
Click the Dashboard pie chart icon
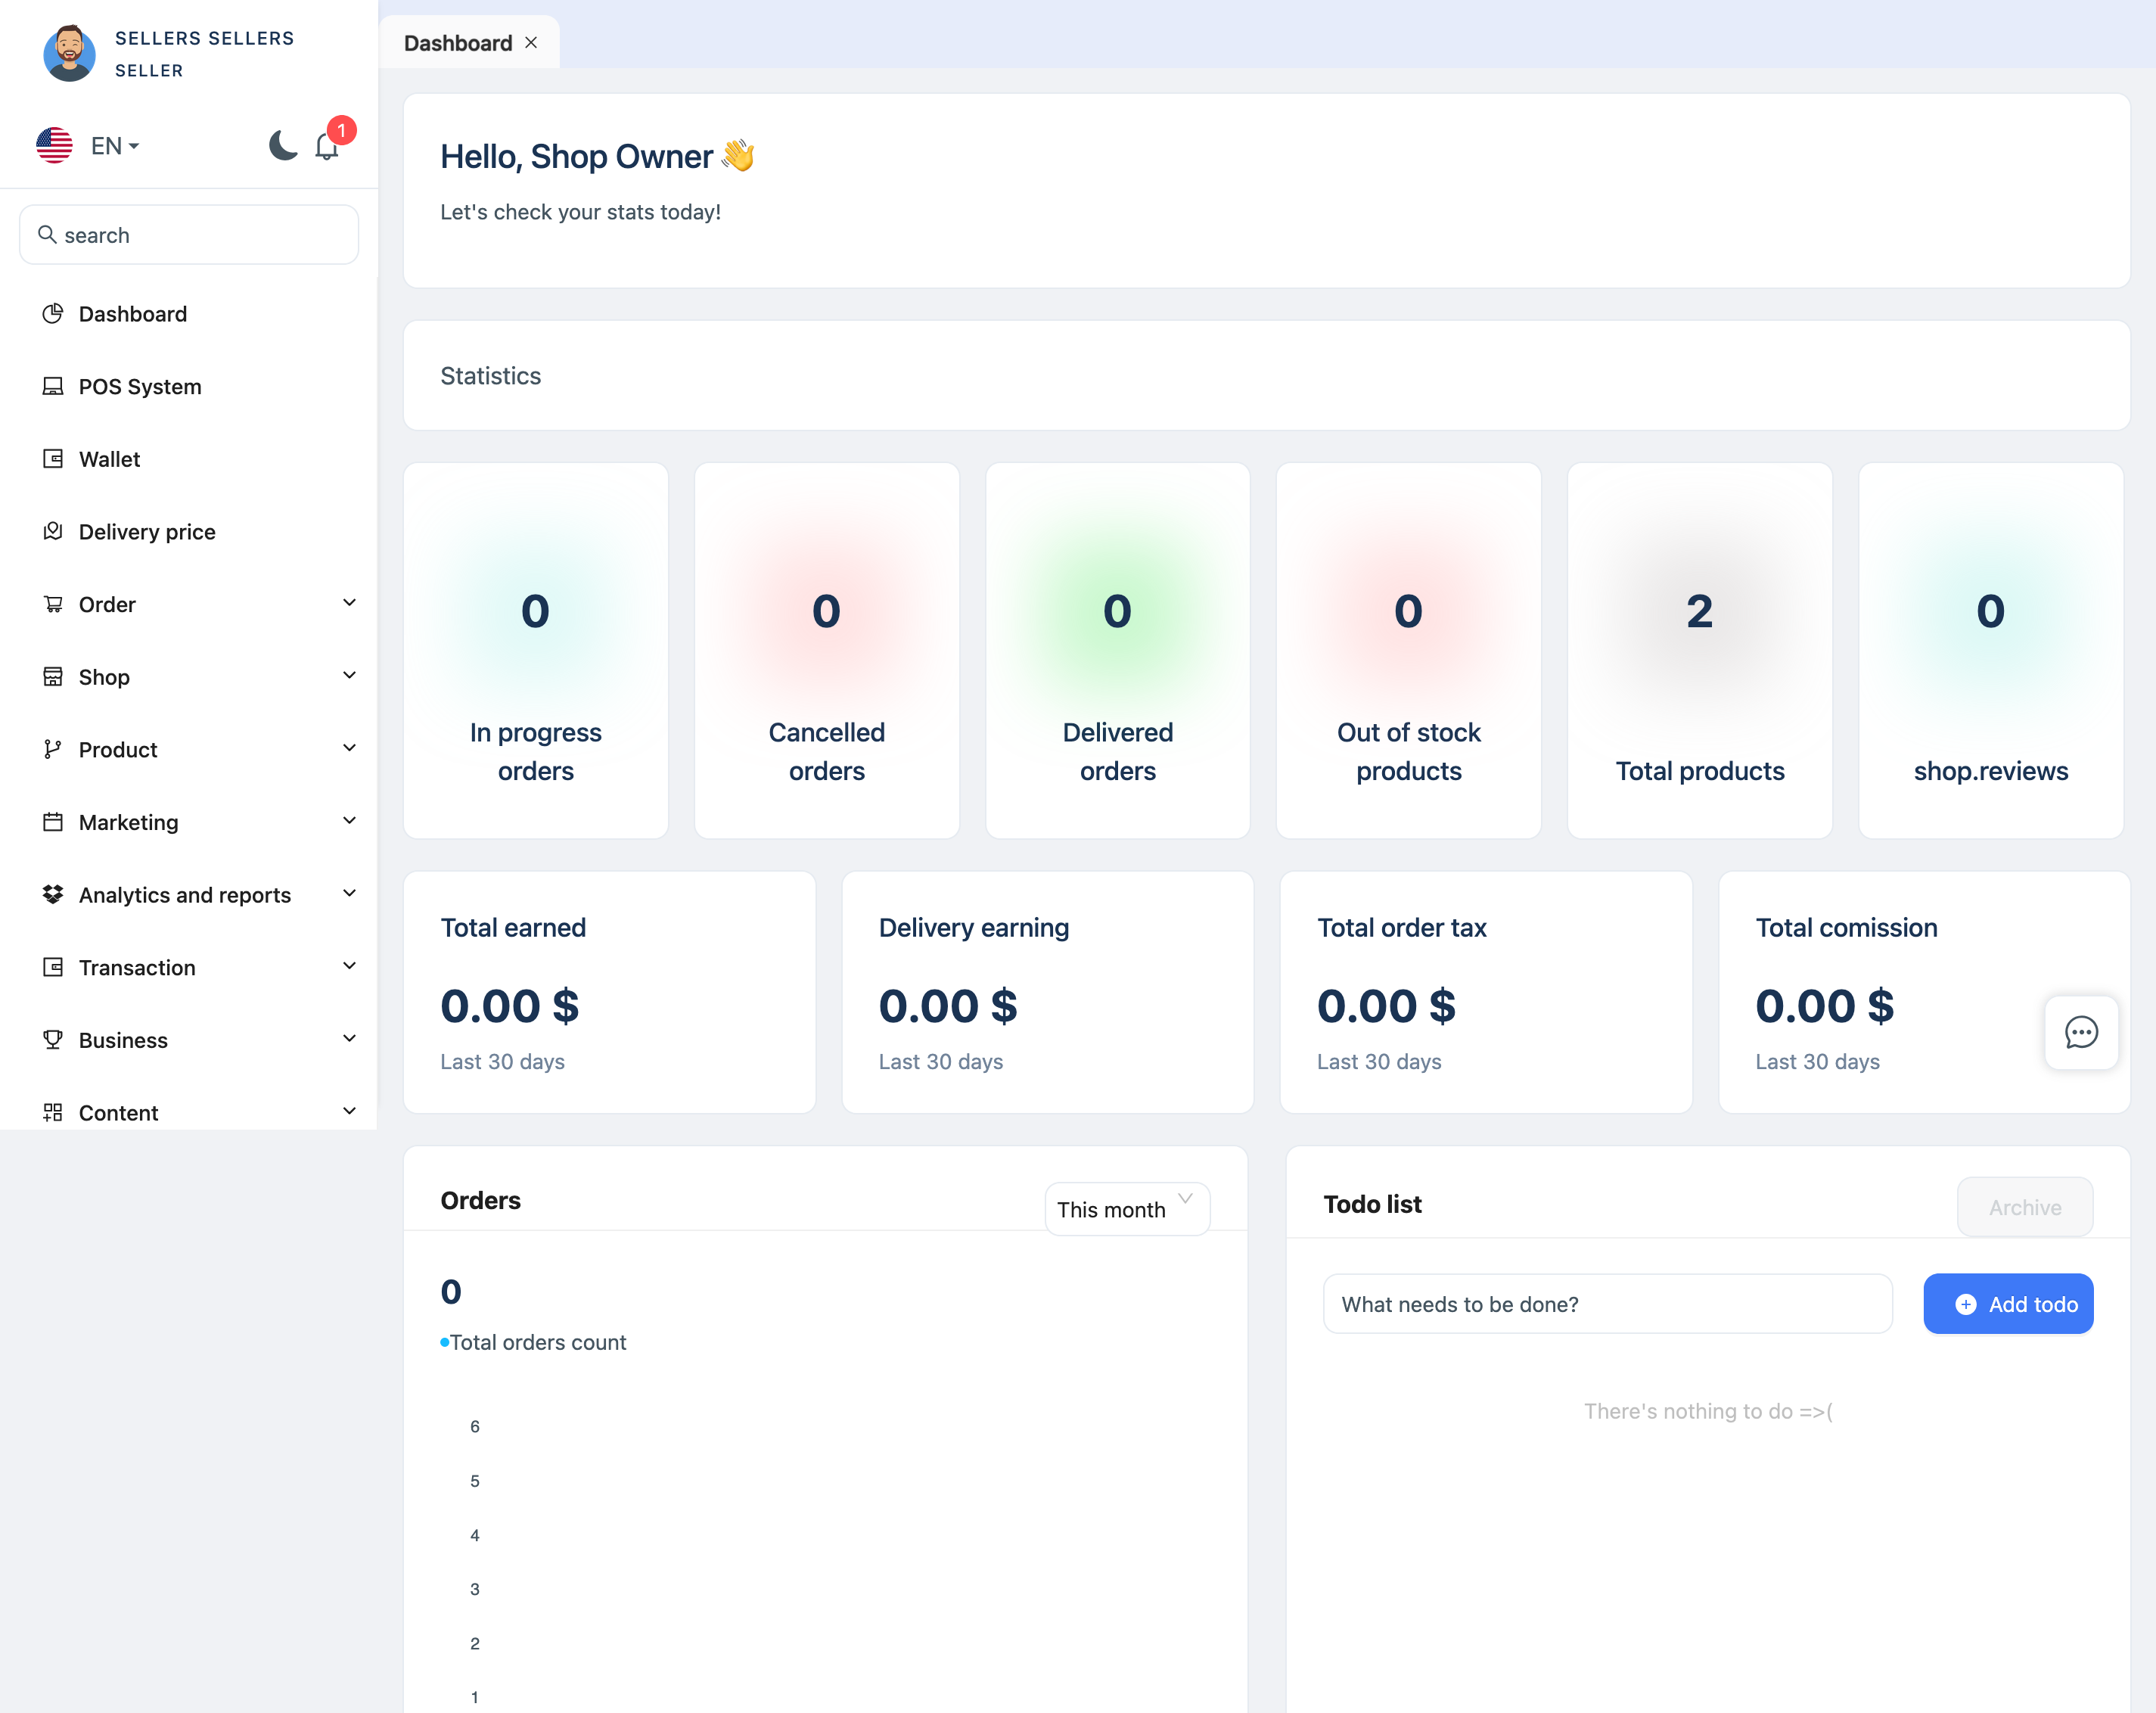tap(53, 314)
